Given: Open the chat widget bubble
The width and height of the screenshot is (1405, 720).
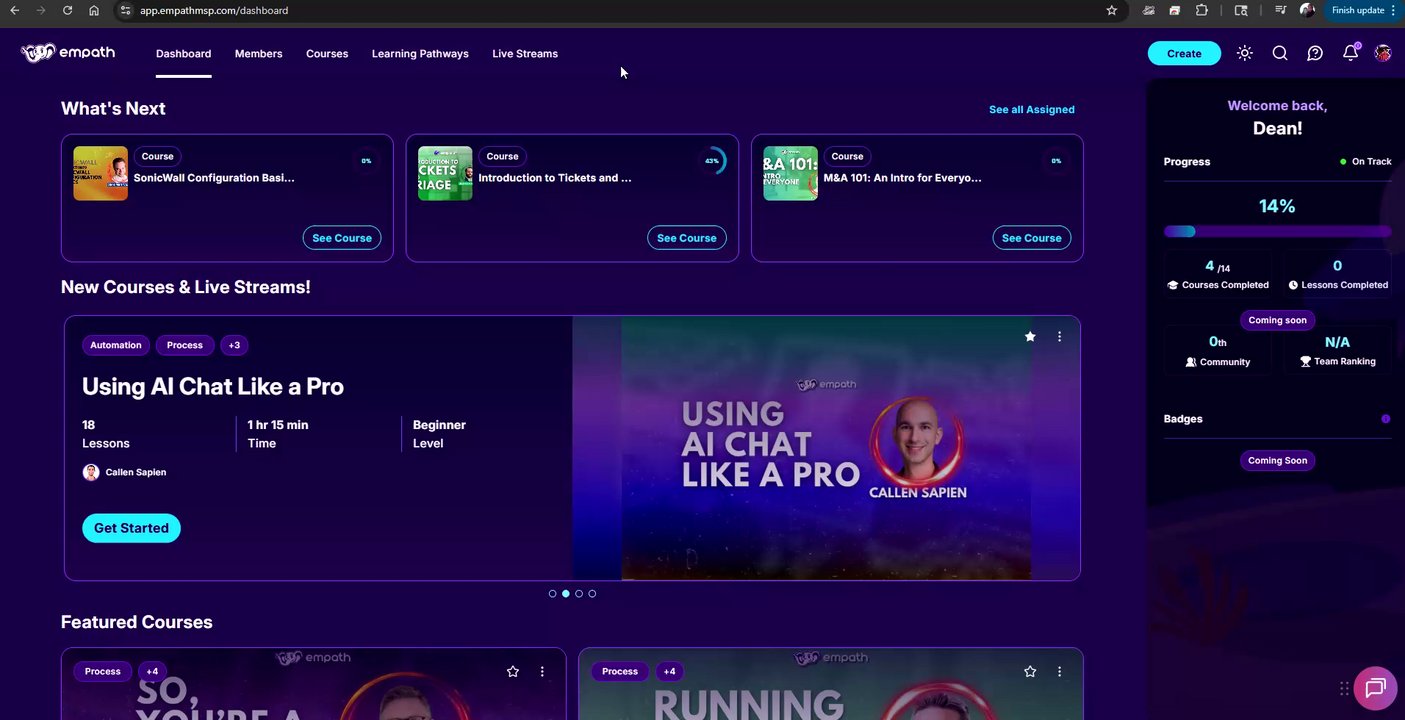Looking at the screenshot, I should click(1375, 688).
